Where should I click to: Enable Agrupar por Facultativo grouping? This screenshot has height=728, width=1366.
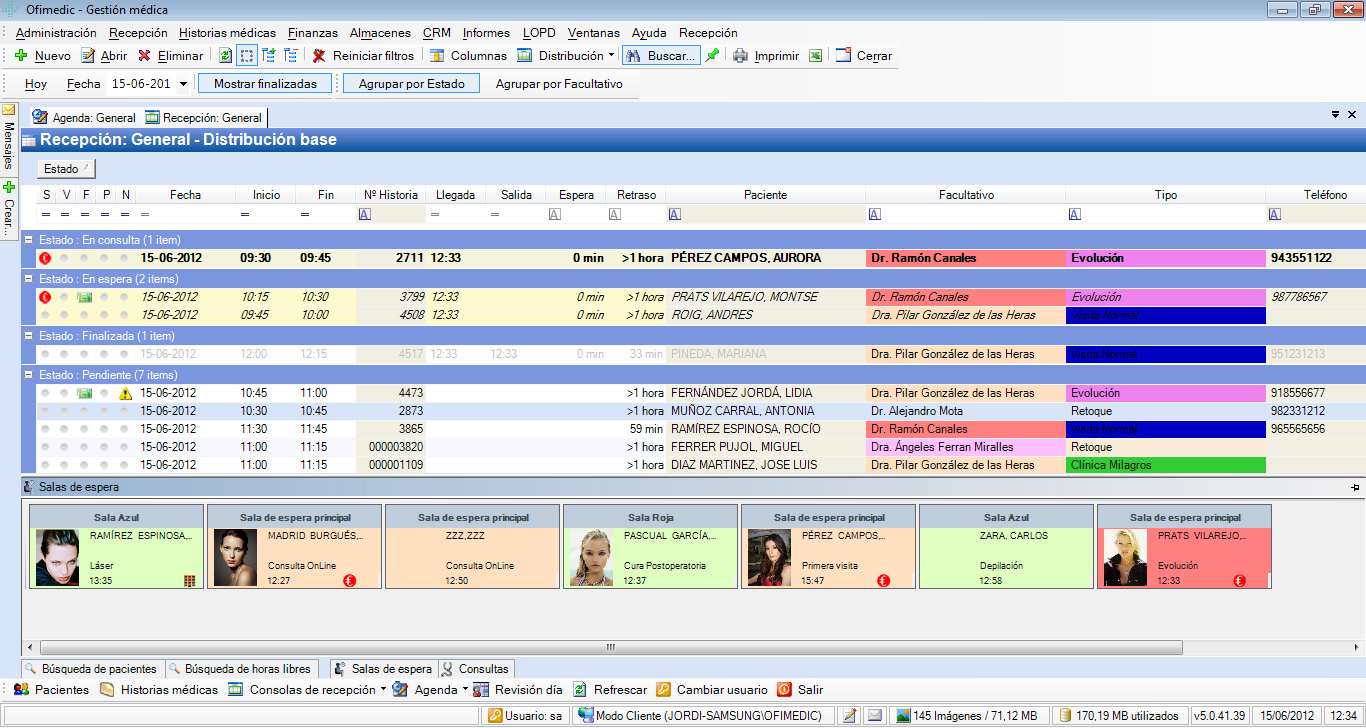point(559,84)
